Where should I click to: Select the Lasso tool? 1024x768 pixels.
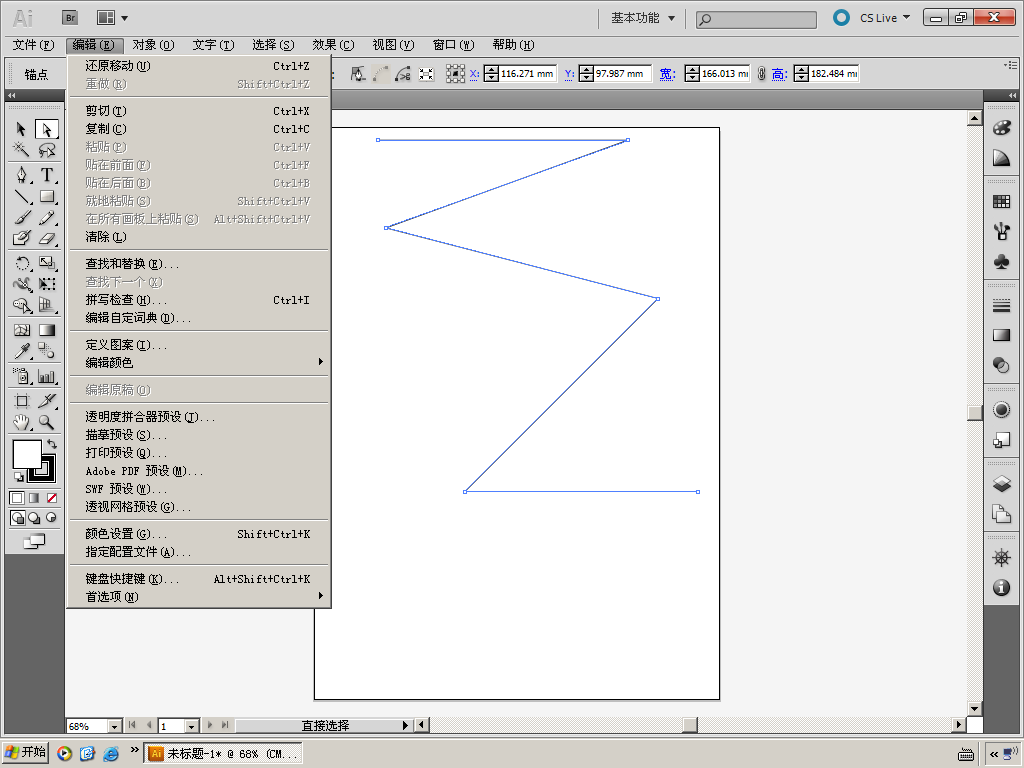coord(46,150)
